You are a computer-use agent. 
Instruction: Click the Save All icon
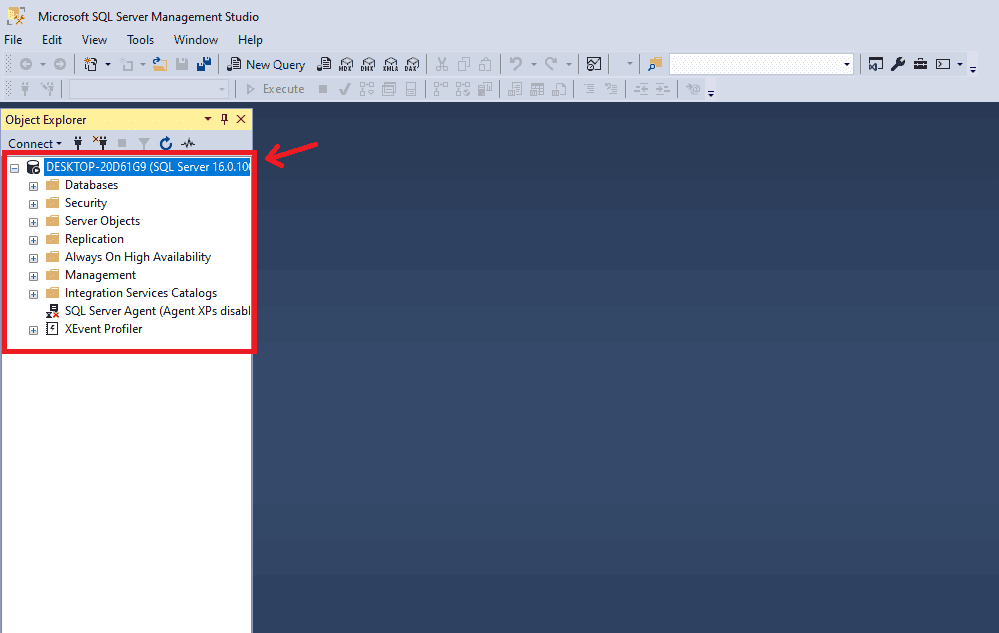point(204,64)
